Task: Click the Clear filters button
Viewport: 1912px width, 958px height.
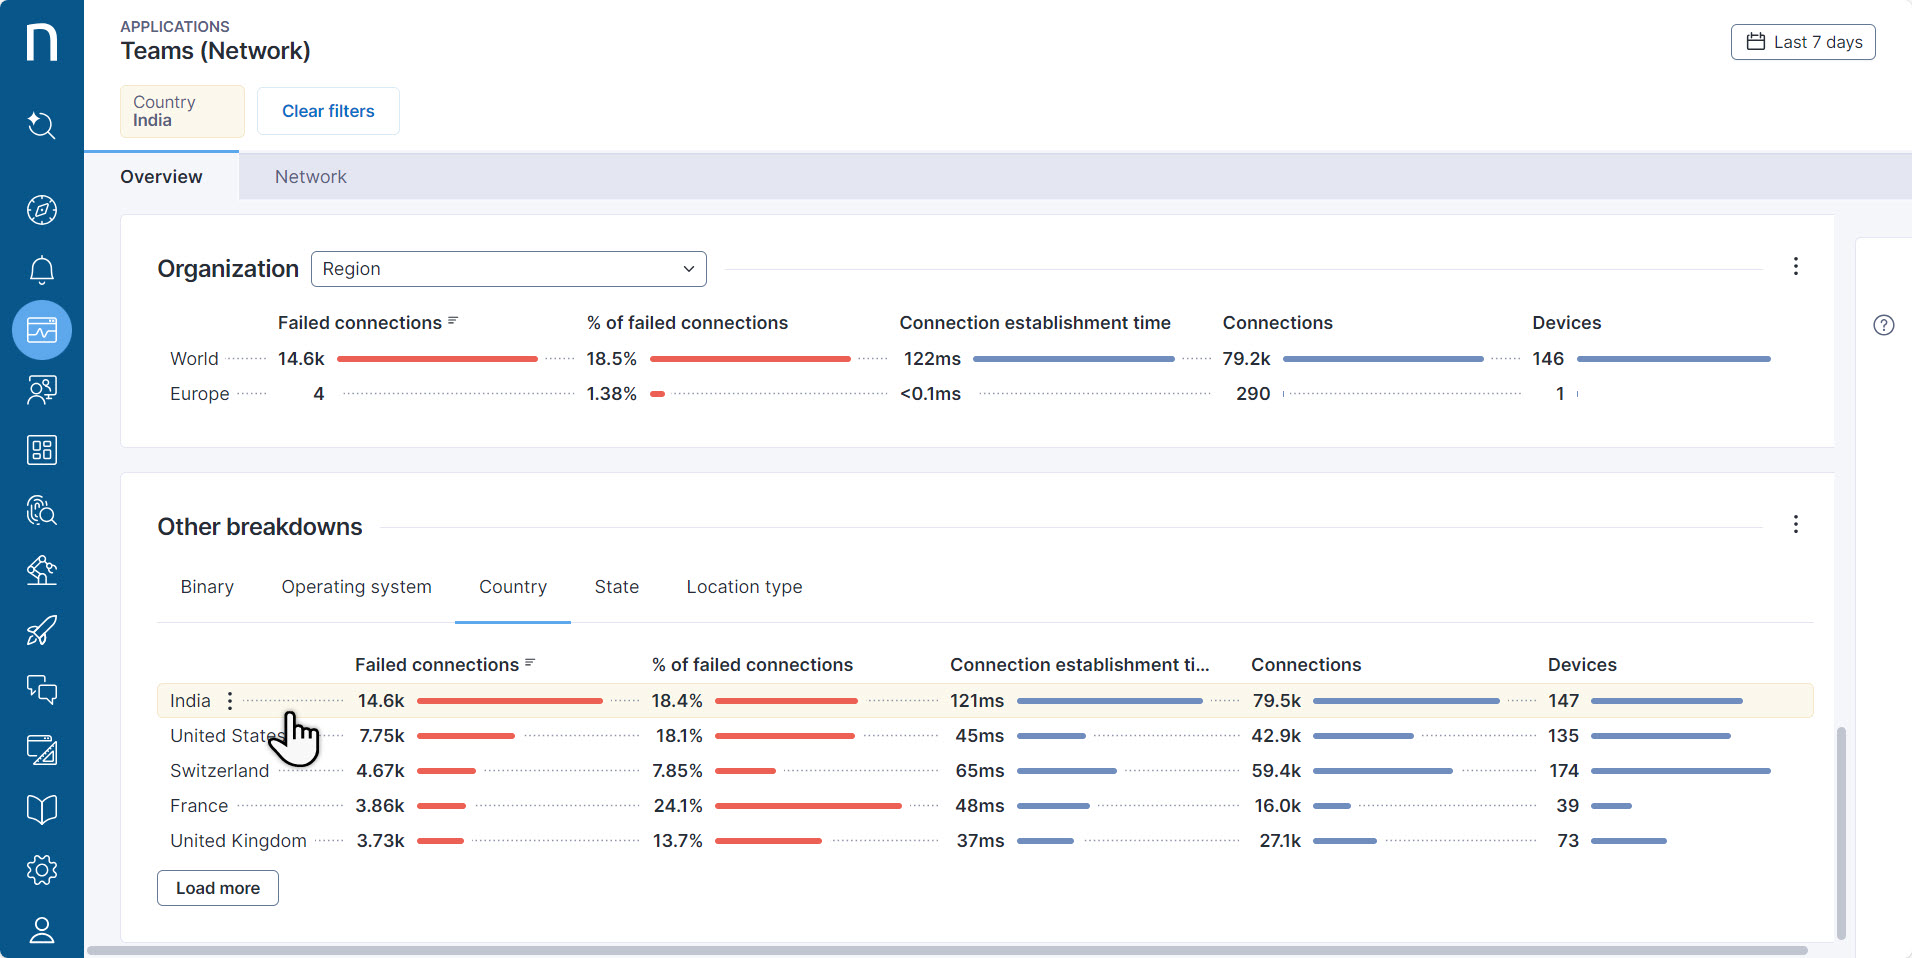Action: click(328, 111)
